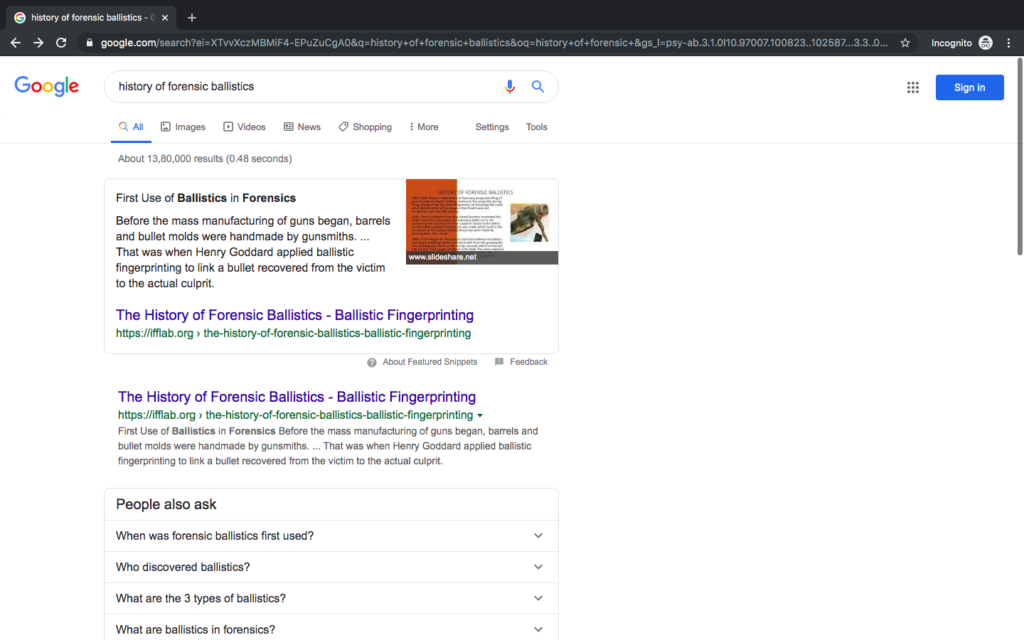
Task: Expand 'What are the 3 types of ballistics?'
Action: (331, 598)
